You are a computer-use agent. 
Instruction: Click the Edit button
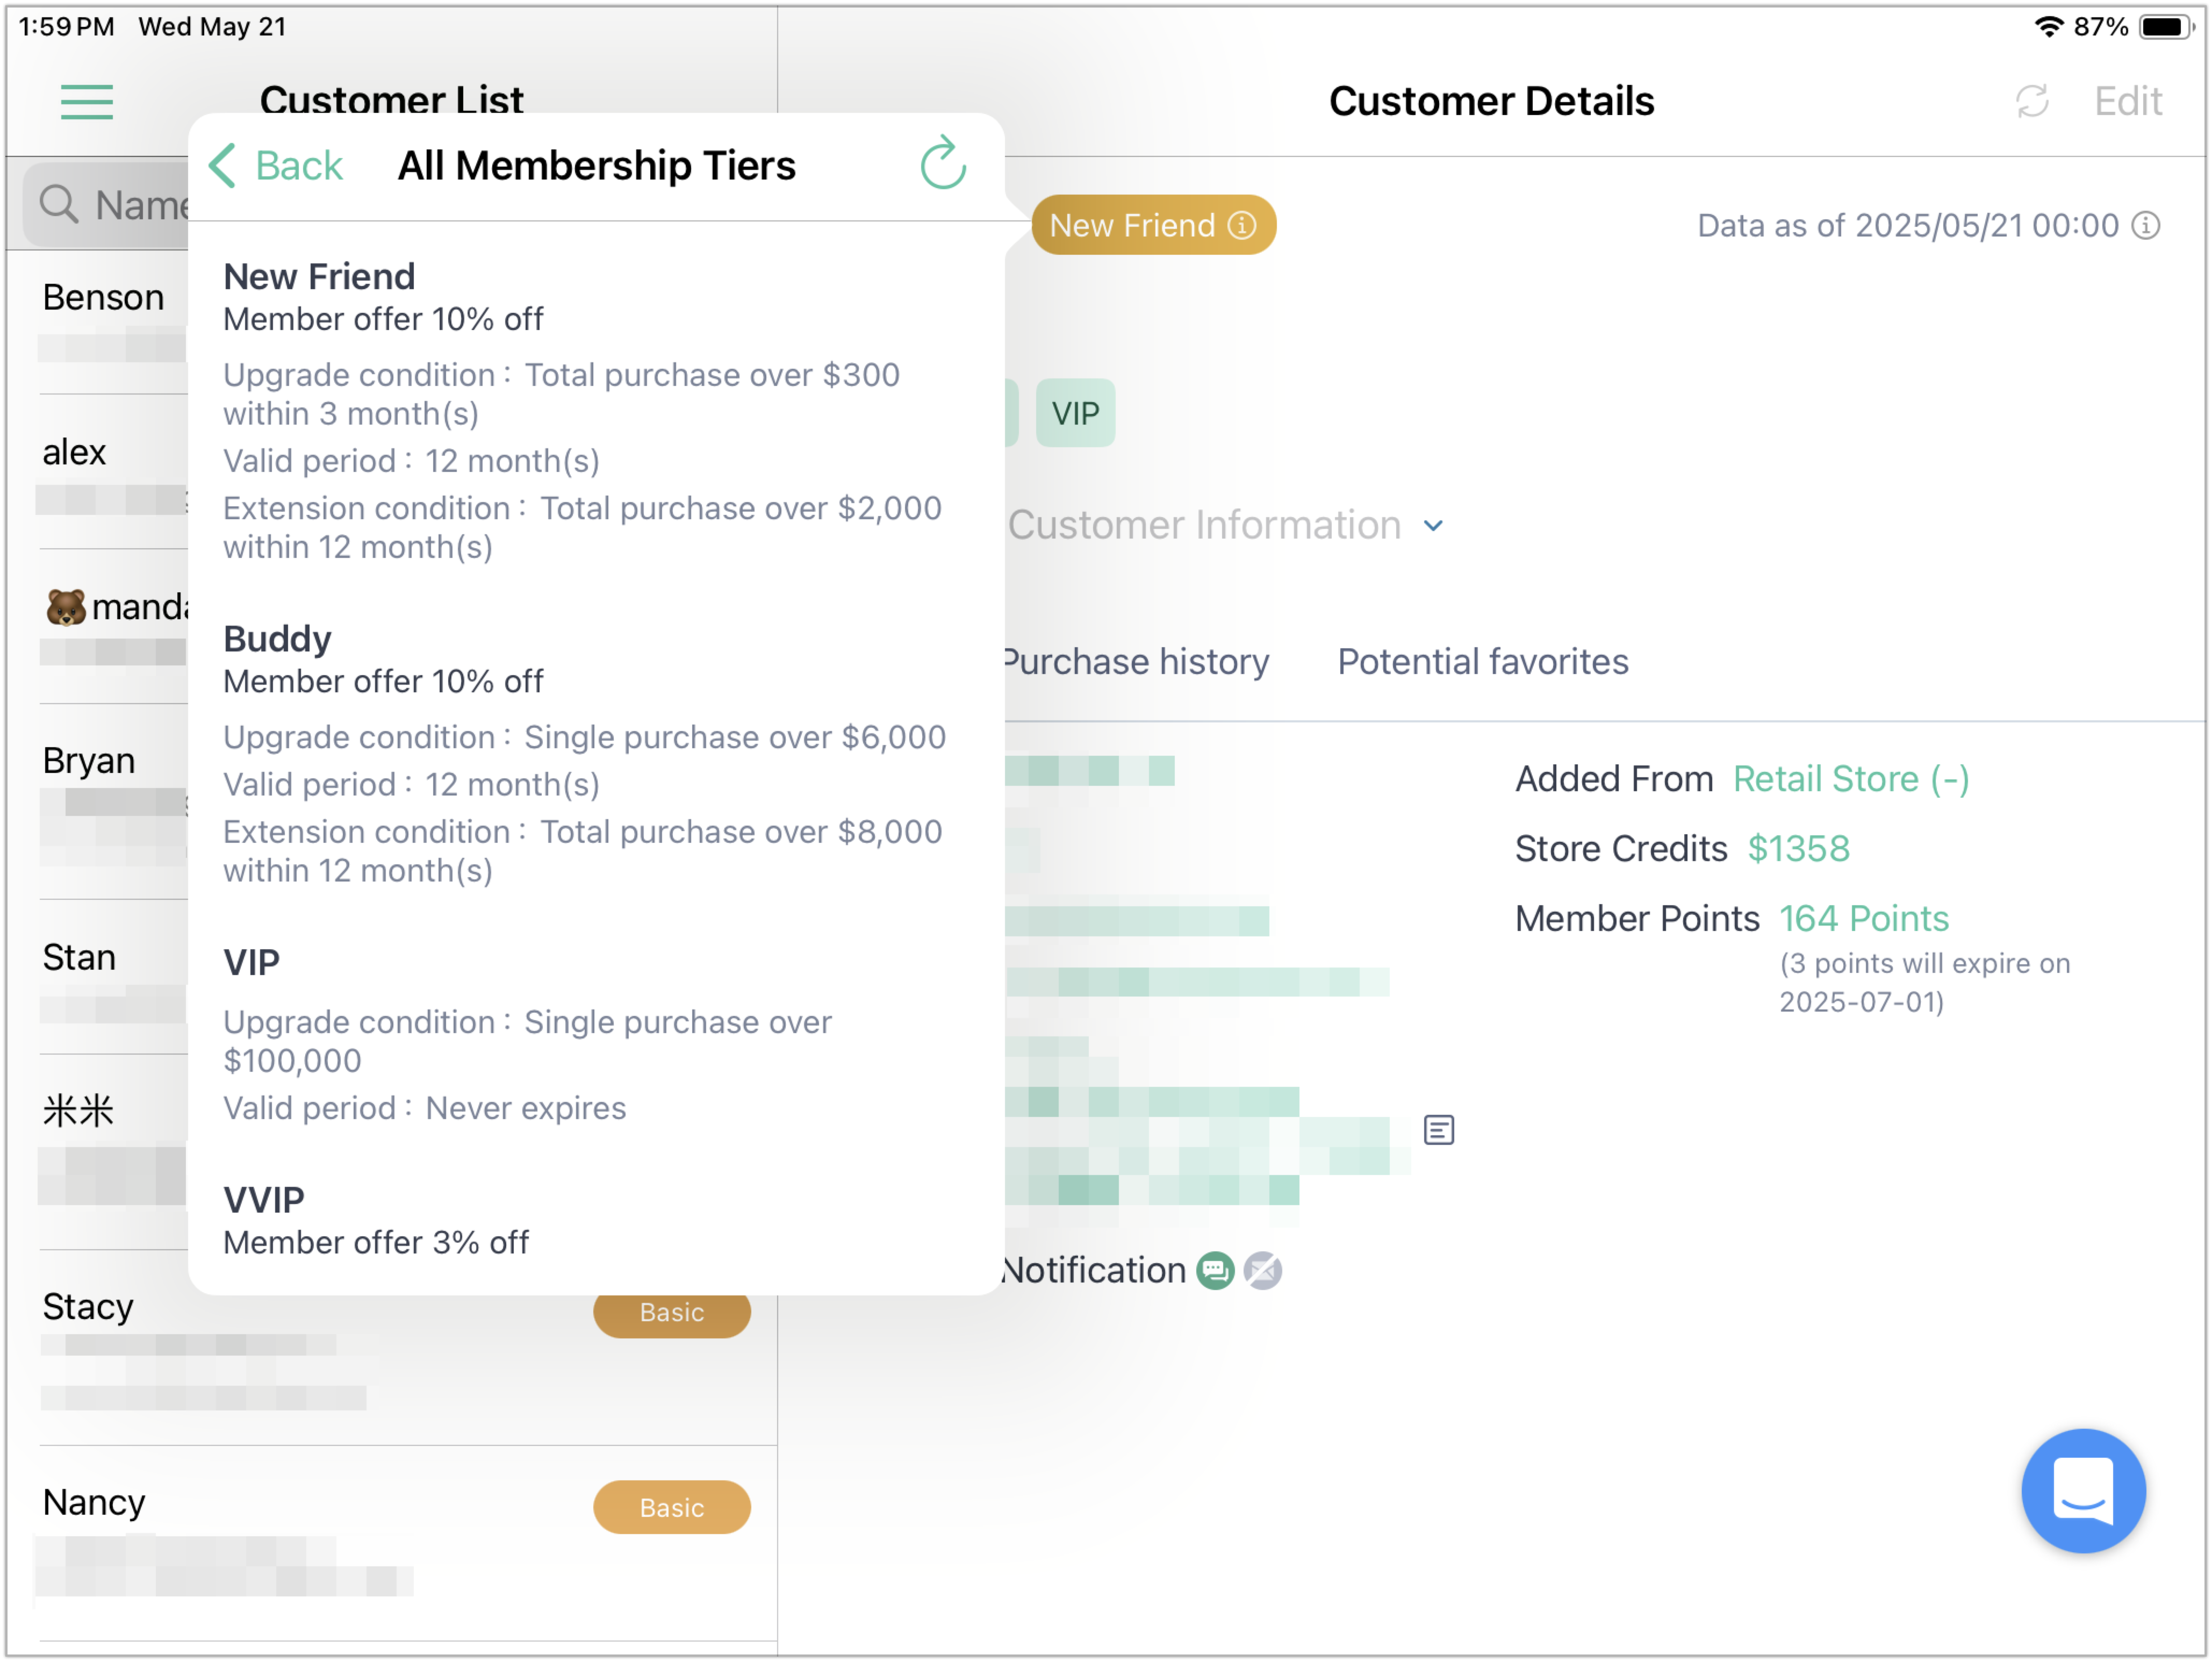point(2127,101)
